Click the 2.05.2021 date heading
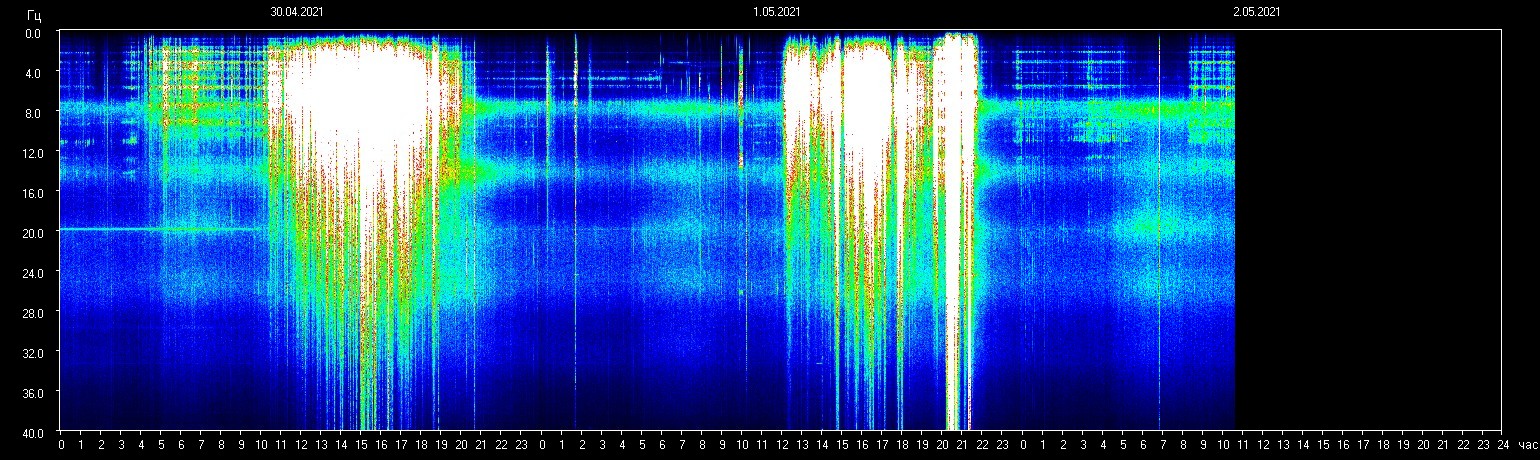 point(1256,12)
